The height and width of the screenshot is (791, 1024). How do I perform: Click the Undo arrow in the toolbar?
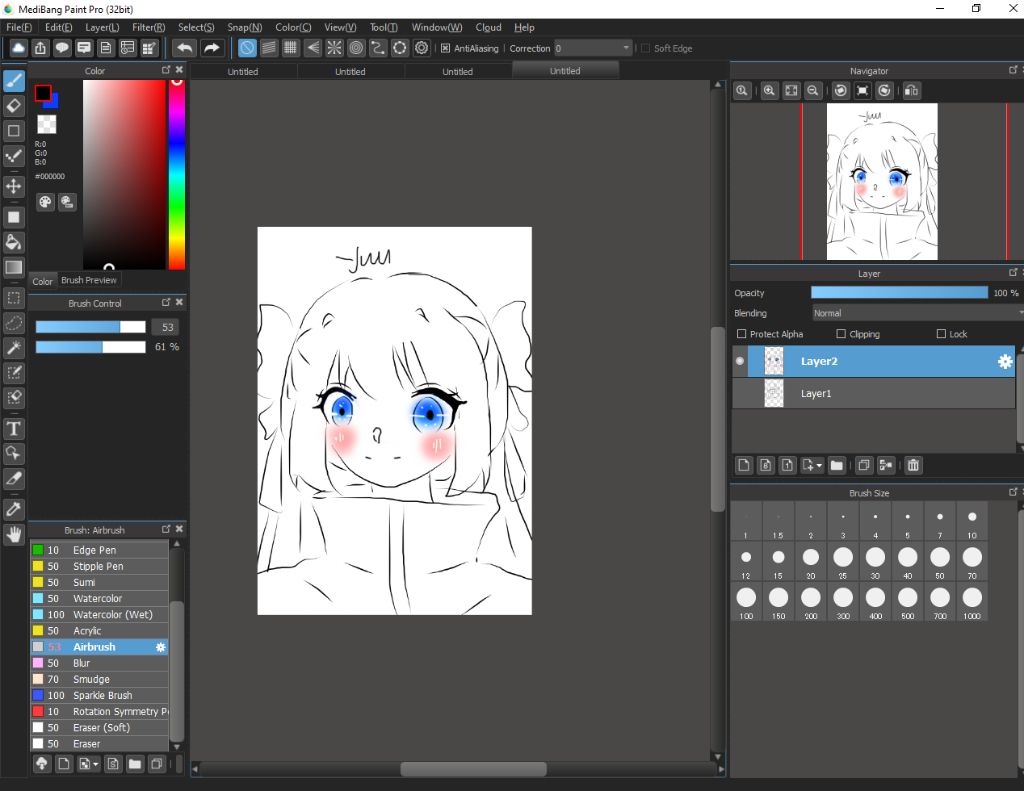pos(185,48)
